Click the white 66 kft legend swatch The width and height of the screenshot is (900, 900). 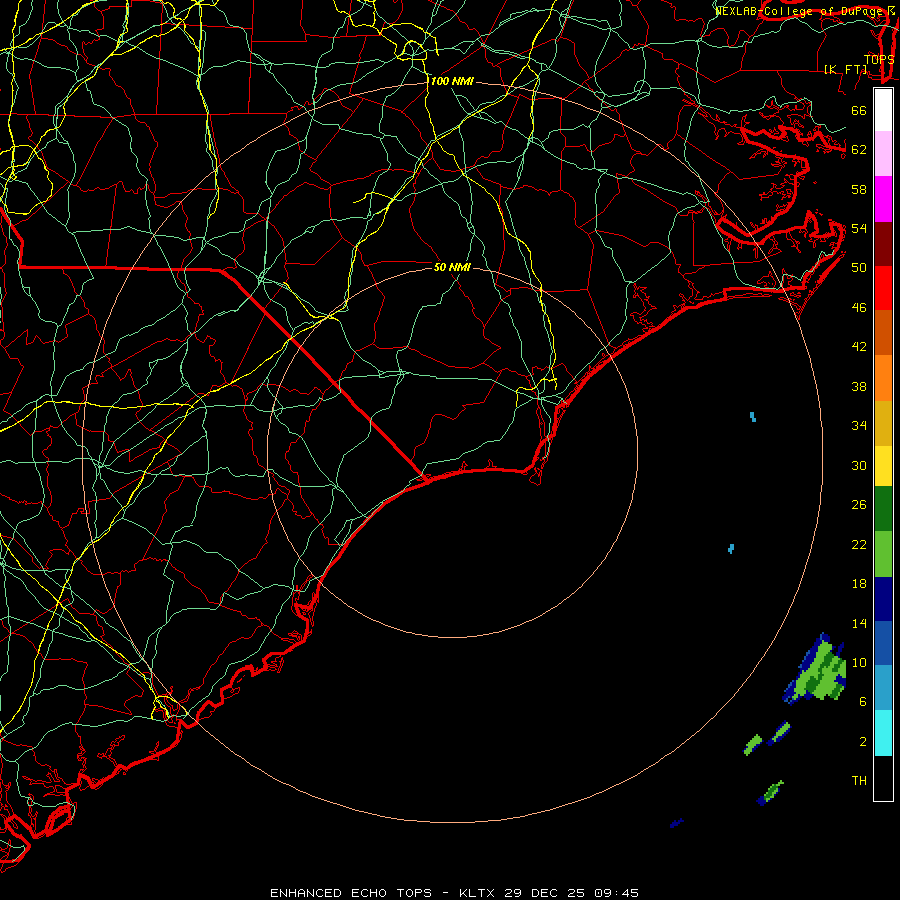point(883,110)
